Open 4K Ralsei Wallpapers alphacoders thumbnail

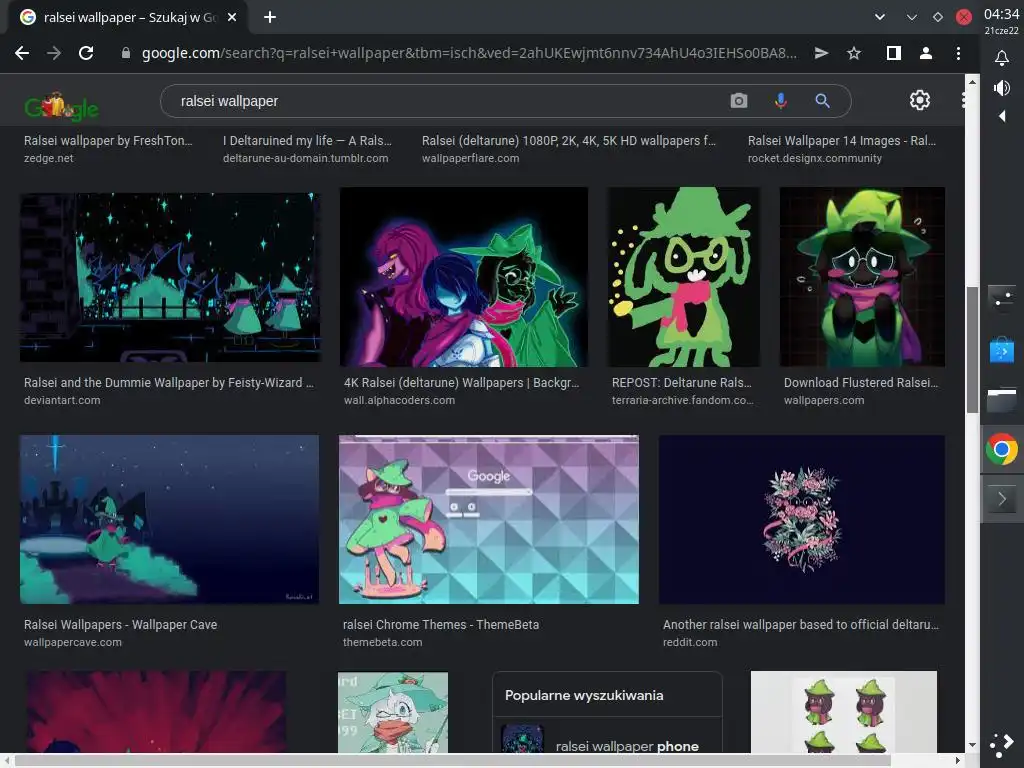click(x=464, y=277)
